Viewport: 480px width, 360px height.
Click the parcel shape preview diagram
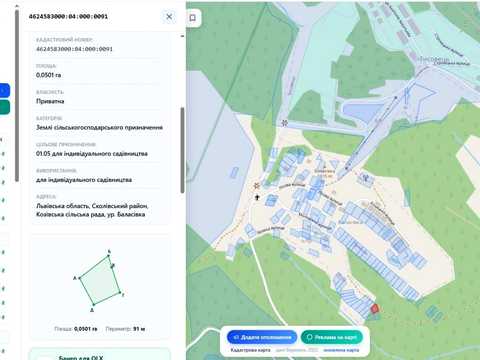coord(99,280)
